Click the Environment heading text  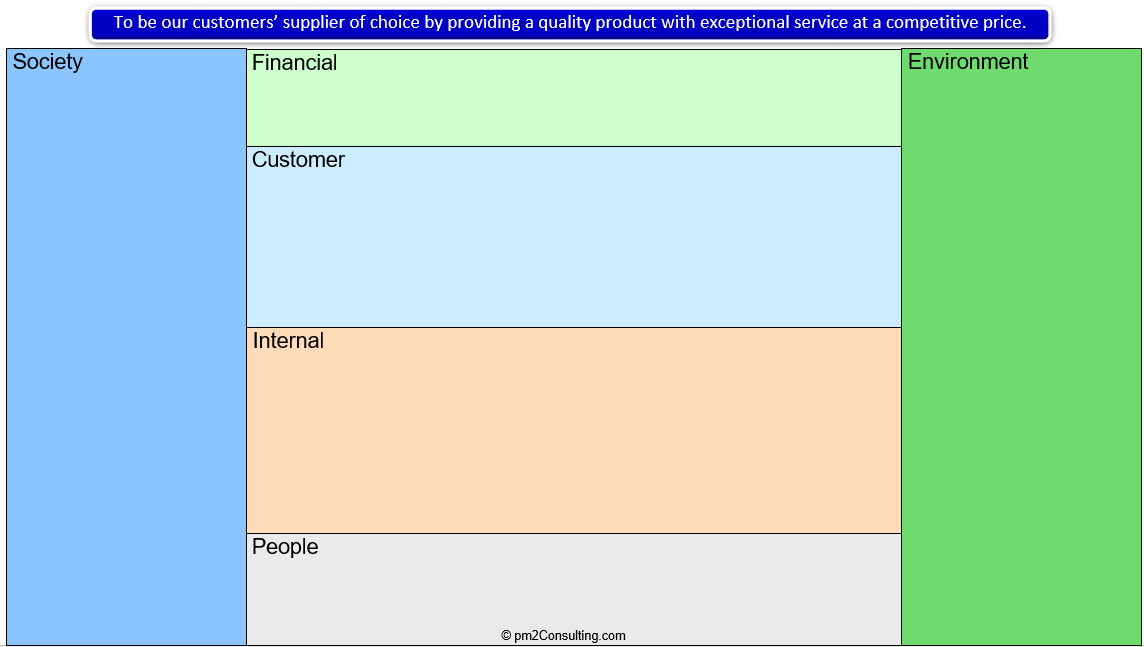pyautogui.click(x=967, y=62)
